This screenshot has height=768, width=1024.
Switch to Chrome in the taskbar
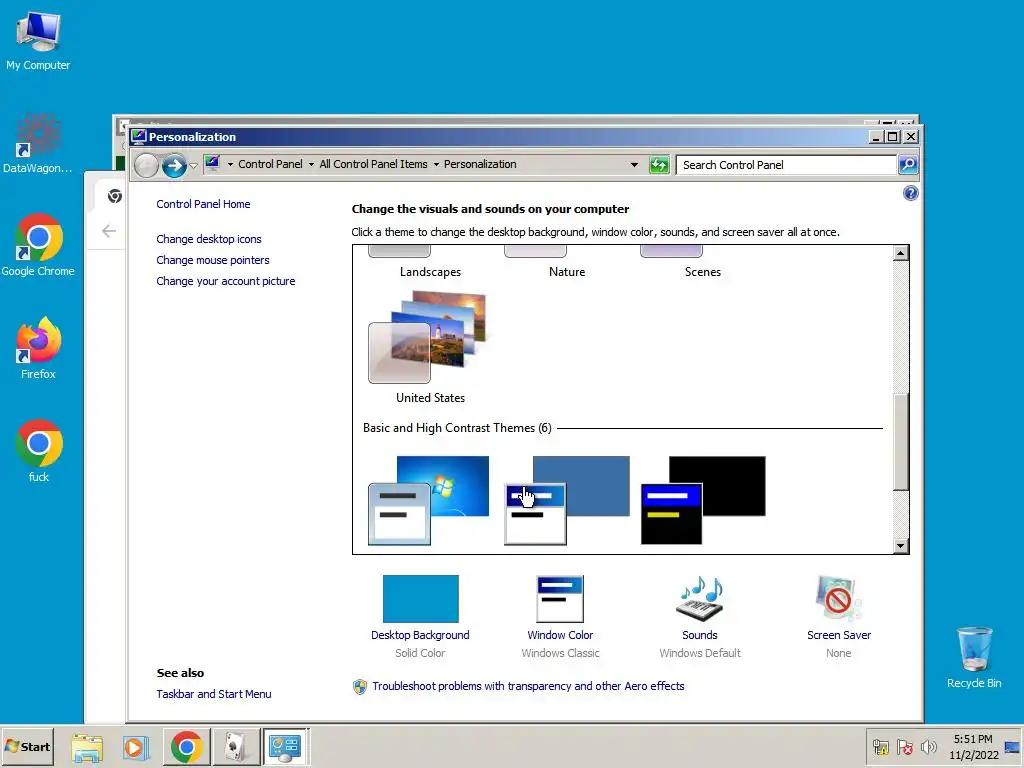click(x=186, y=747)
